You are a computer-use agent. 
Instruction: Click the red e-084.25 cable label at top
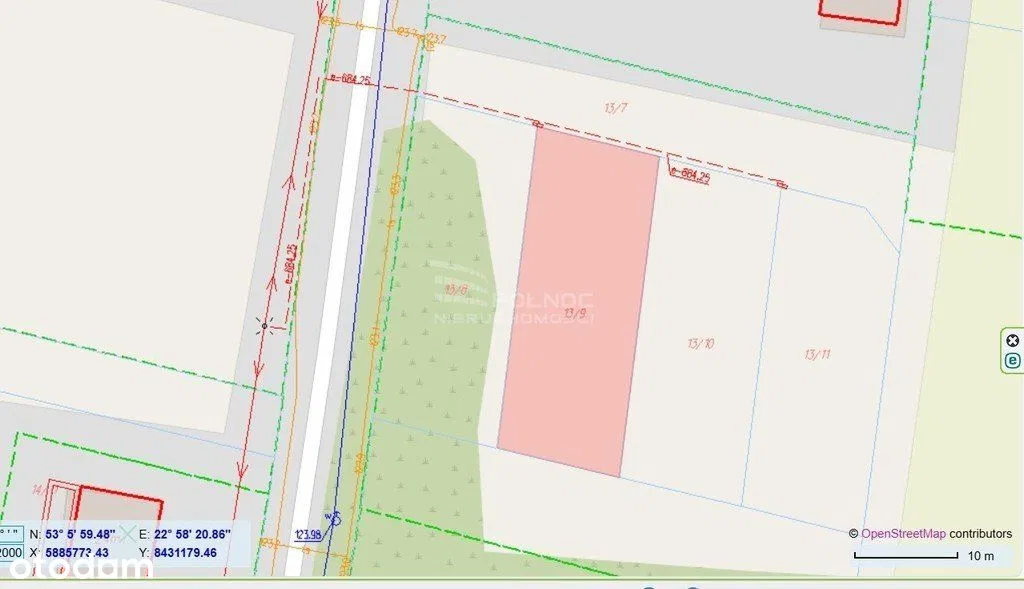(351, 80)
